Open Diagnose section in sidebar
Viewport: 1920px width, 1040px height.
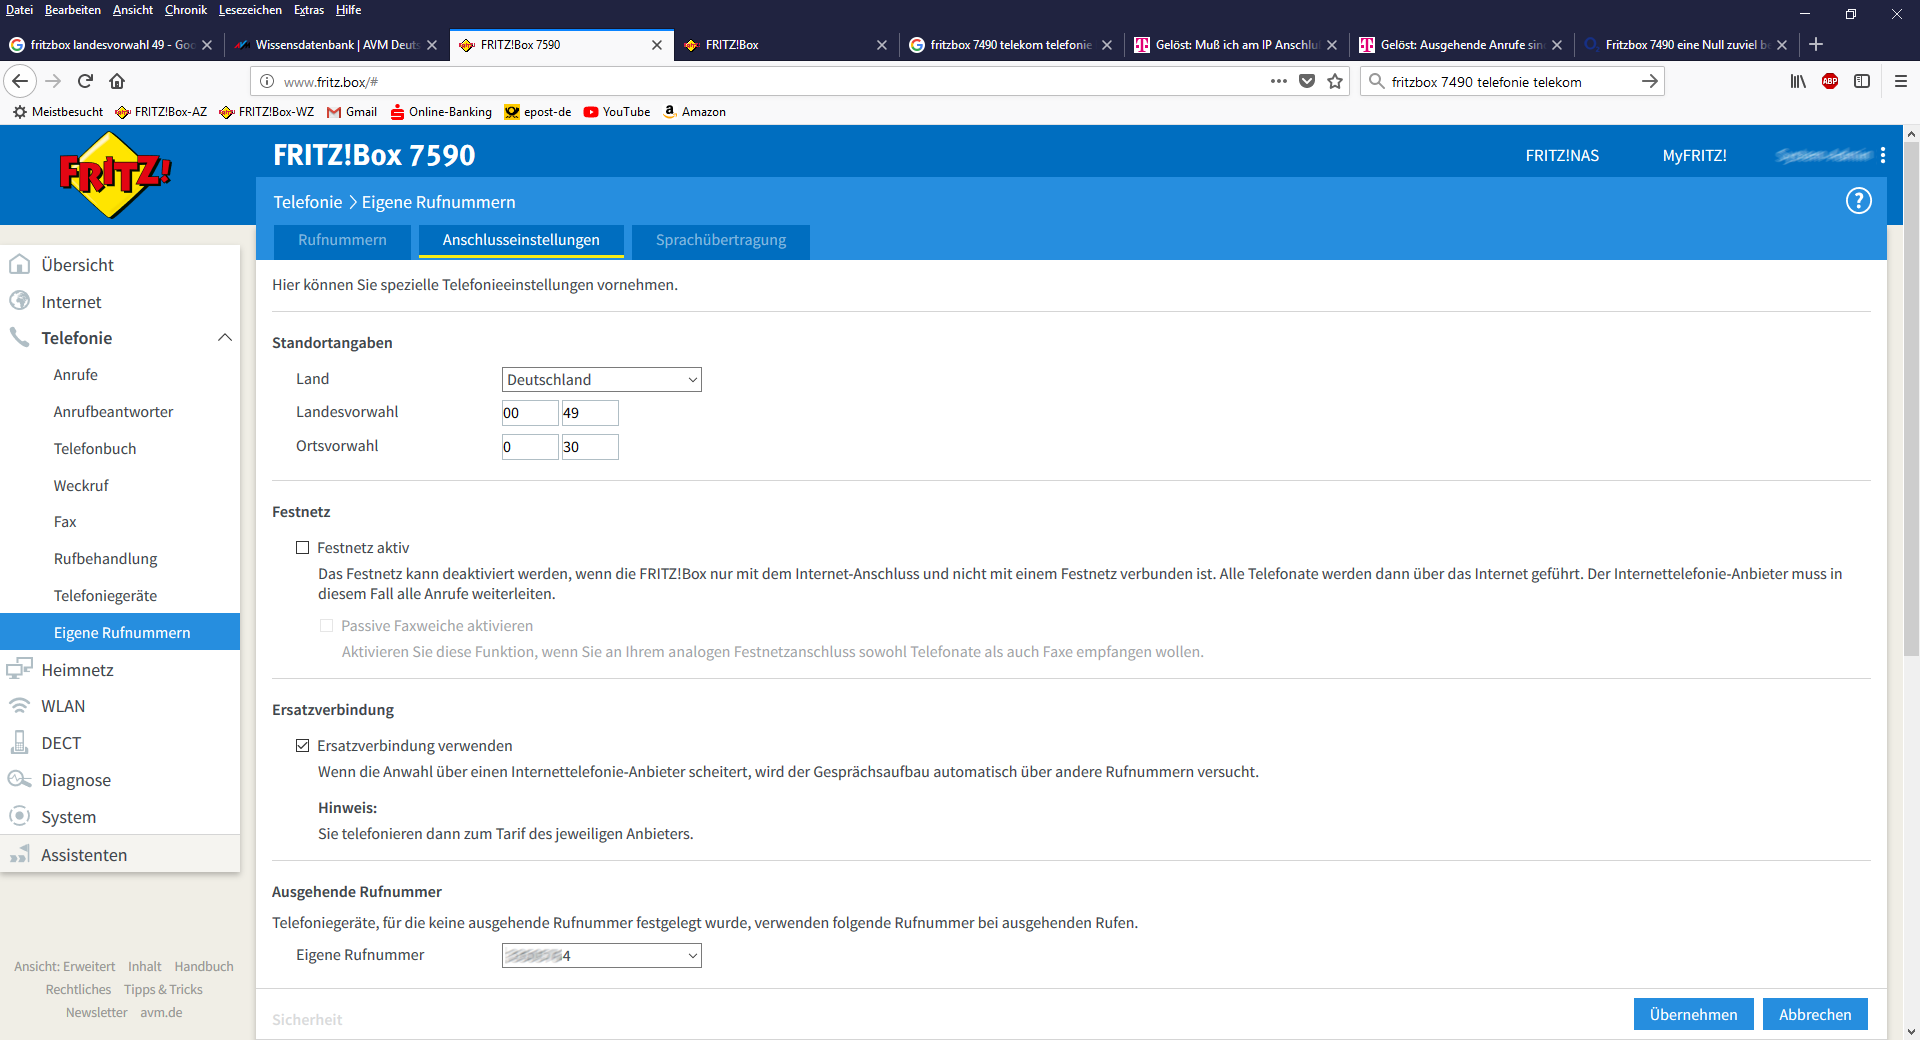[76, 780]
